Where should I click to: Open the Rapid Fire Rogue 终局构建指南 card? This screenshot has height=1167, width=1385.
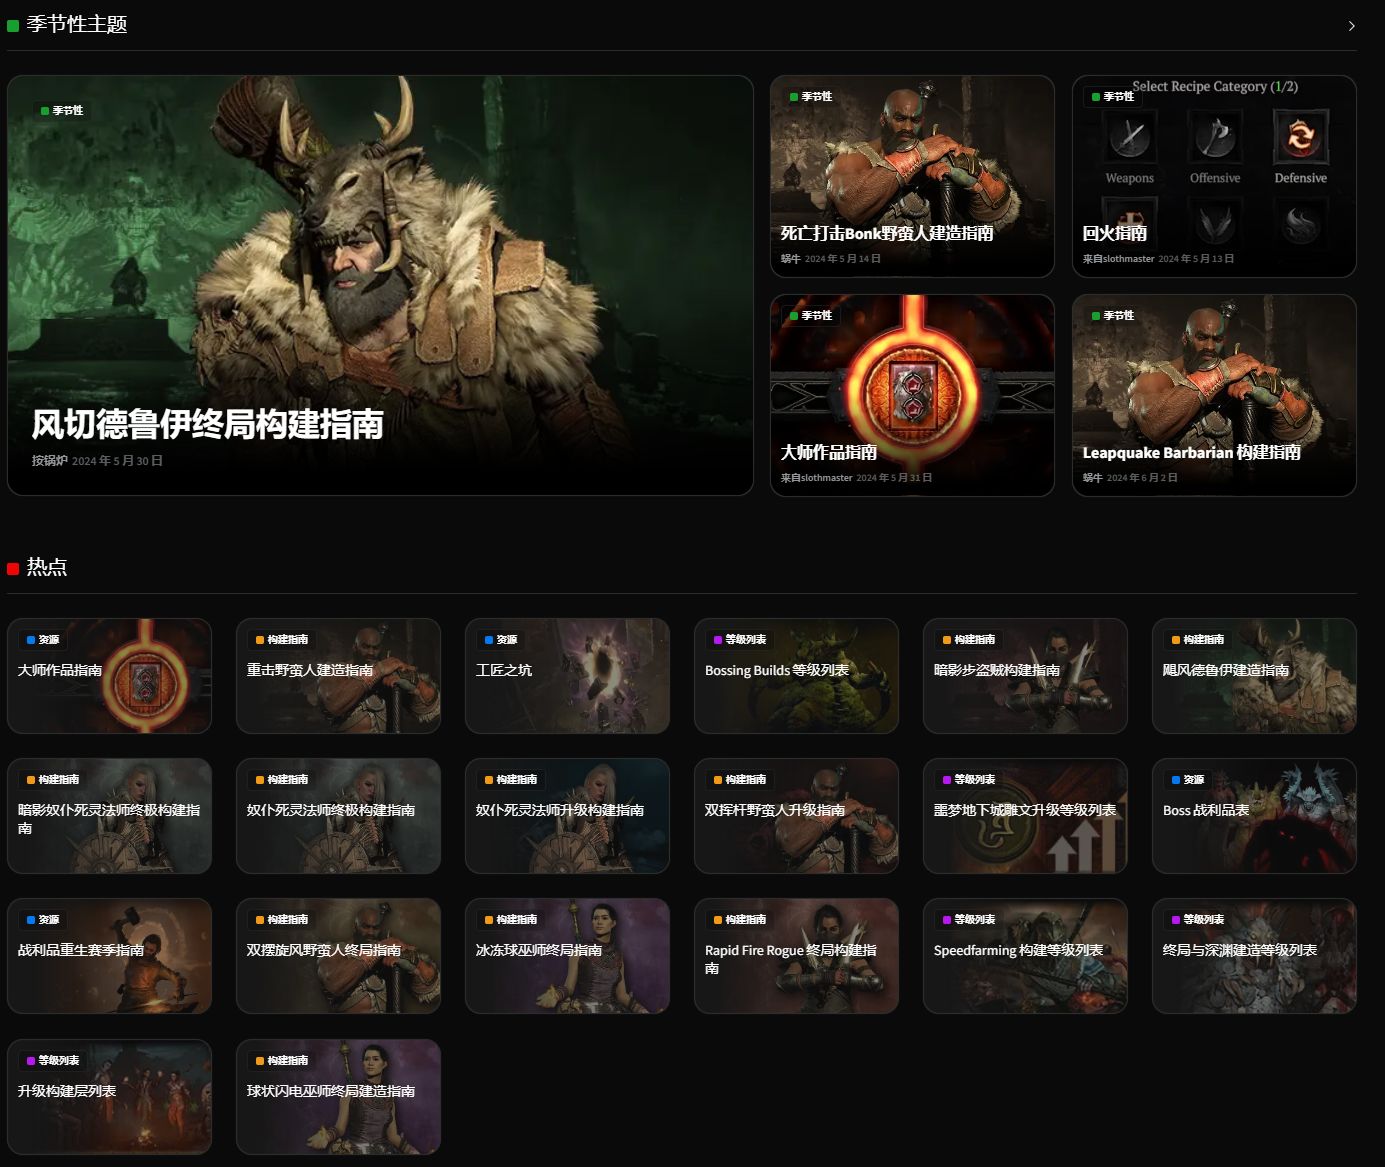pyautogui.click(x=796, y=956)
